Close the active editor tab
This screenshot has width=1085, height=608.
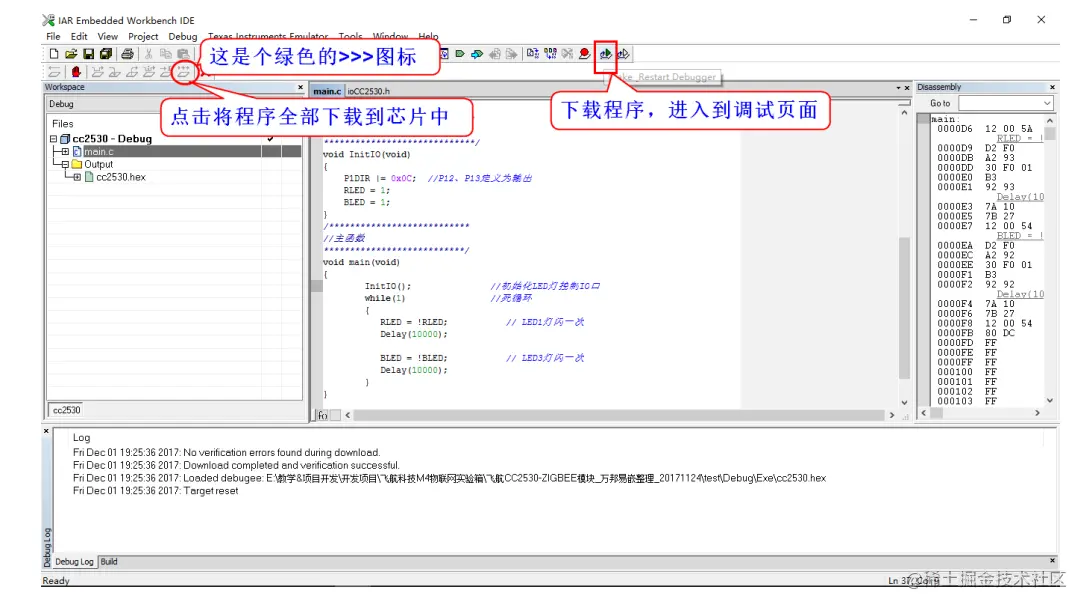coord(907,88)
